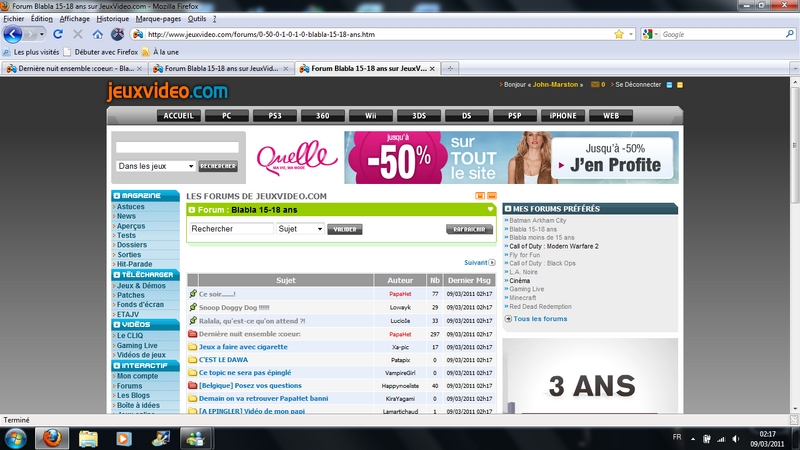This screenshot has height=450, width=800.
Task: Open 'Gaming Live' in Vidéos sidebar
Action: [137, 345]
